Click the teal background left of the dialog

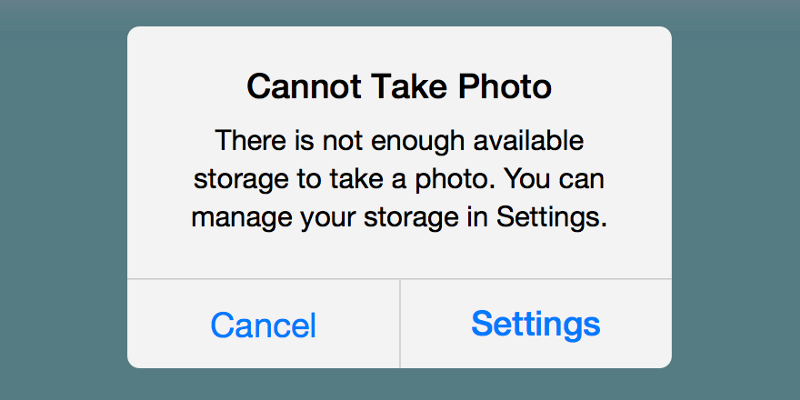point(63,200)
